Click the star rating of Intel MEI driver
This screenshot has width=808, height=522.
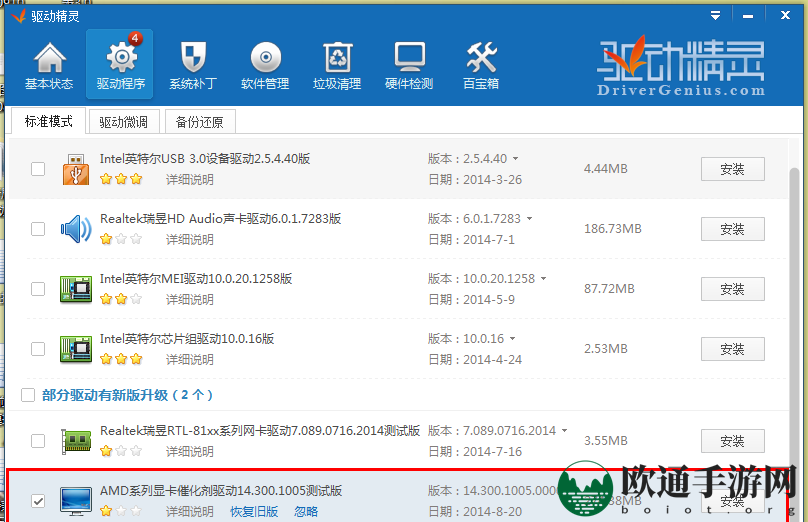(x=121, y=299)
